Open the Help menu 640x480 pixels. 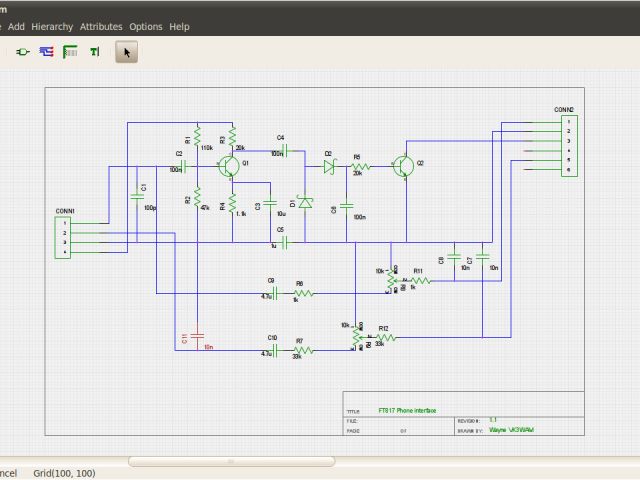tap(179, 26)
